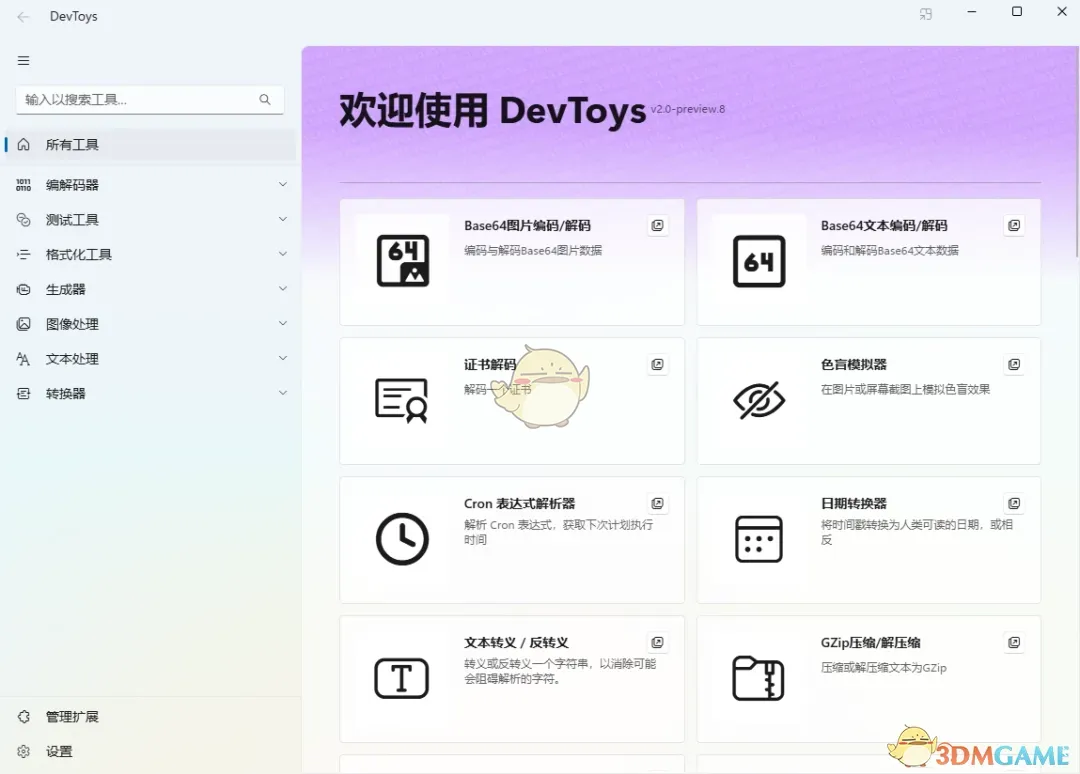Click the 证书解码 certificate icon
Screen dimensions: 1080x774
(401, 400)
